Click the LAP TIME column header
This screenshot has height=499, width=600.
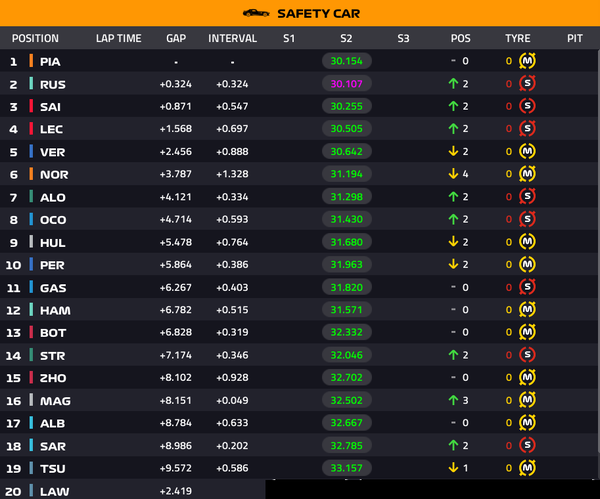[x=119, y=38]
